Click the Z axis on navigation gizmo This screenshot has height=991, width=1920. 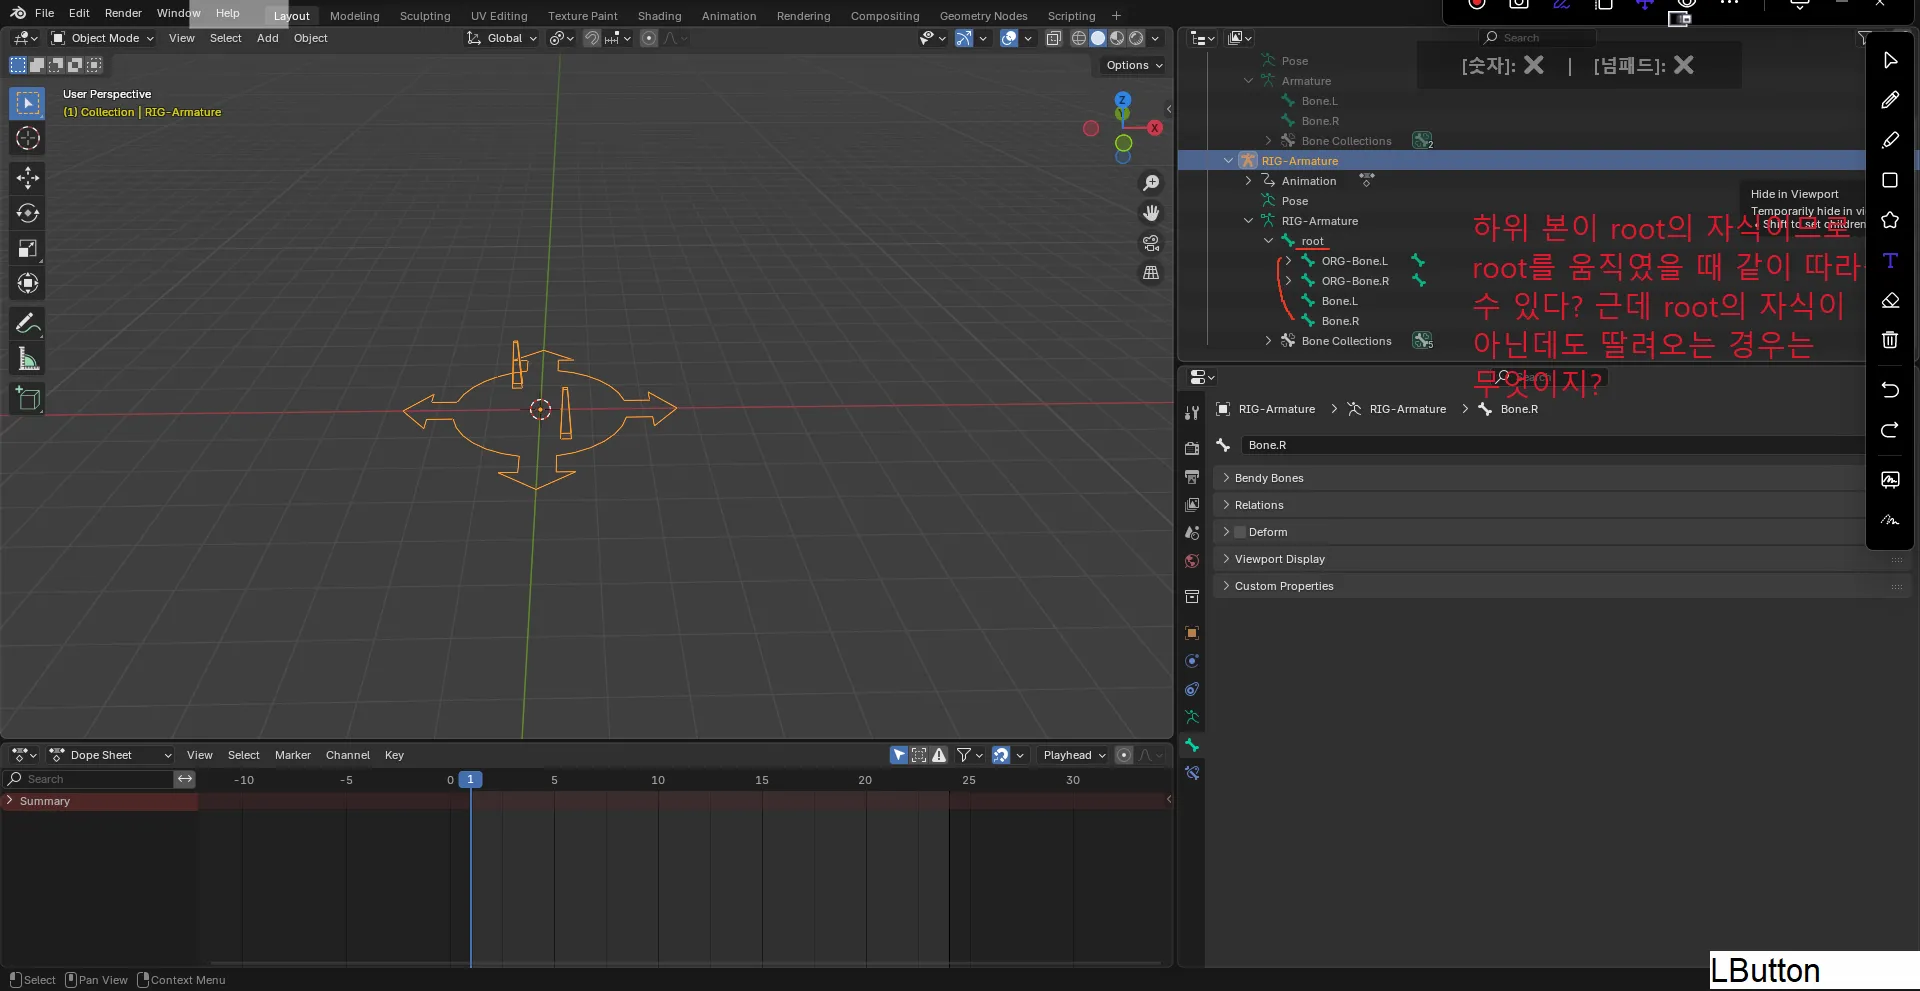coord(1123,100)
